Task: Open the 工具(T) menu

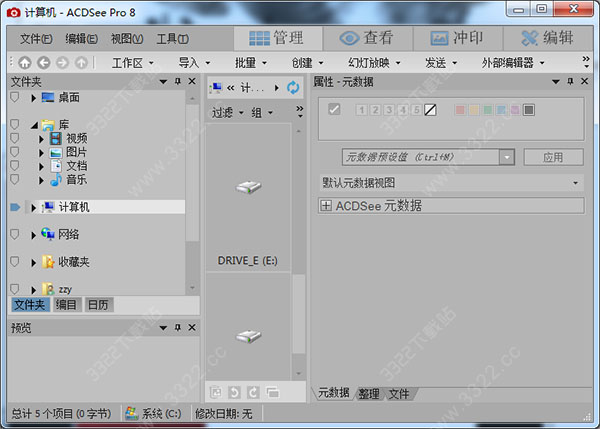Action: 173,39
